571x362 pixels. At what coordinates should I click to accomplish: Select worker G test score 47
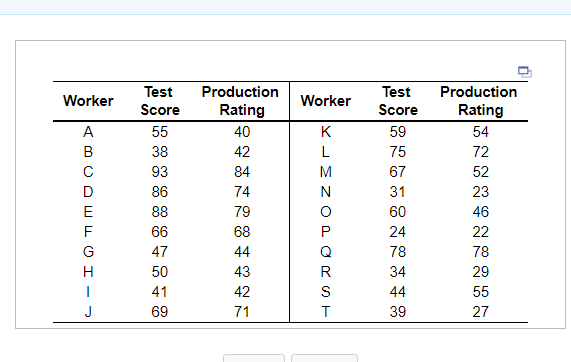160,252
